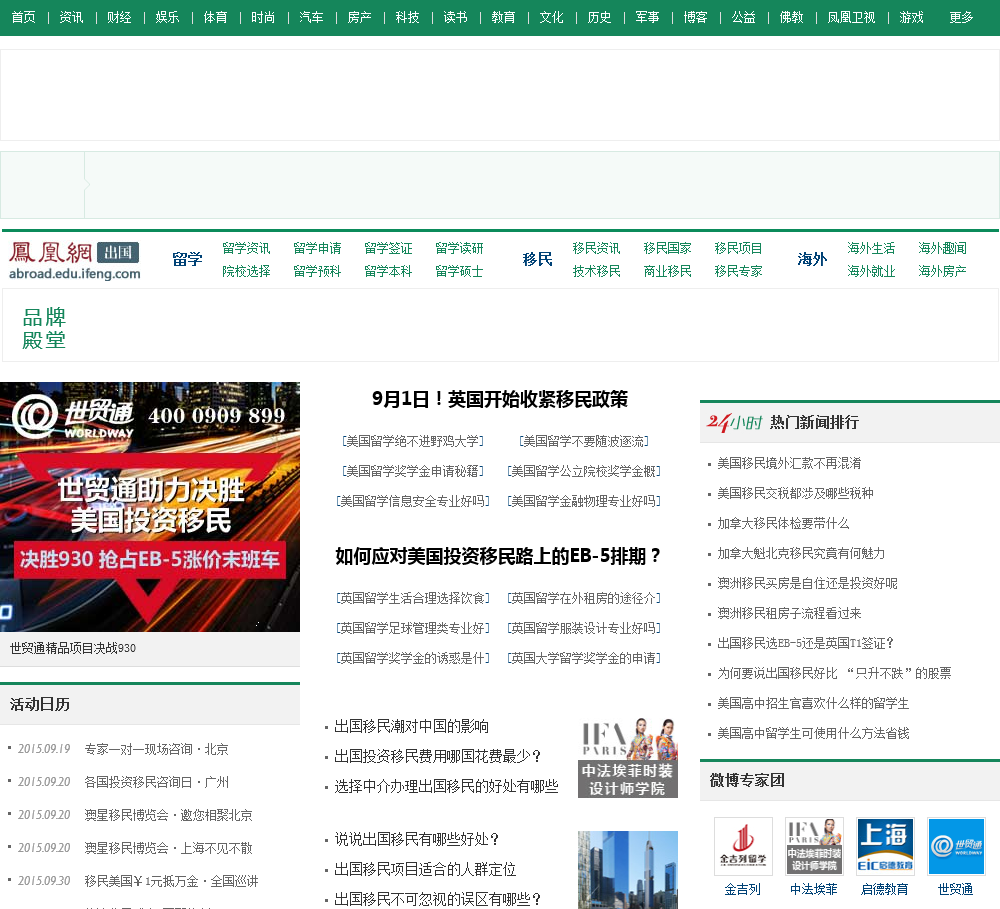
Task: Open 海外房产 sub-navigation link
Action: coord(942,271)
